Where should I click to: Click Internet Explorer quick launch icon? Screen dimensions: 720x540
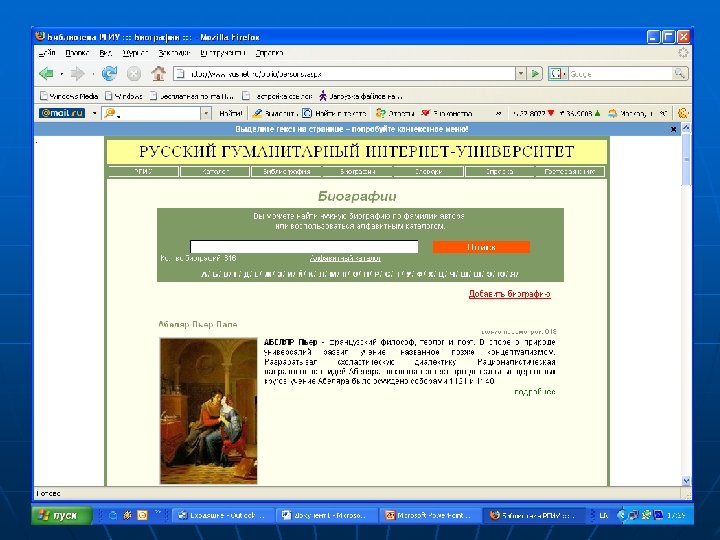112,515
